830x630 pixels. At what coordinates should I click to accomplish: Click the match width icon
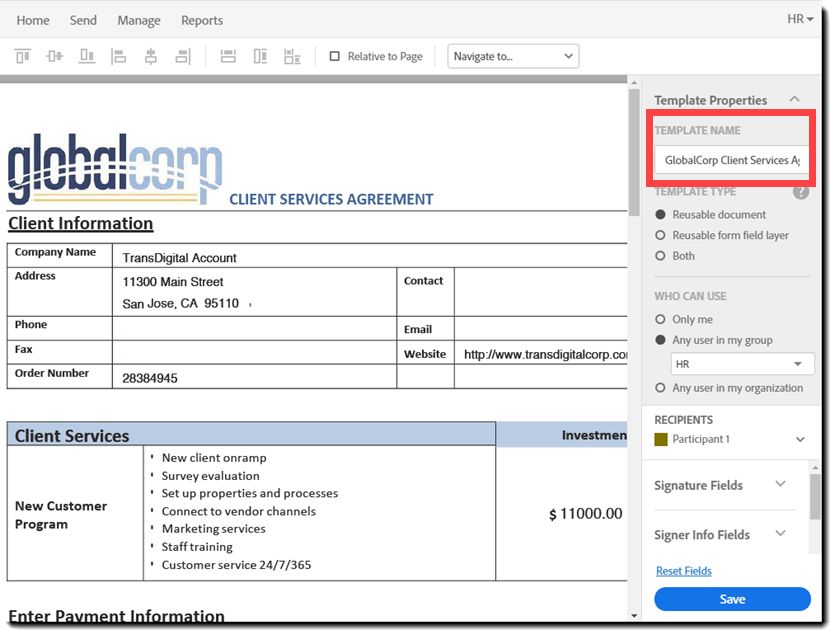click(228, 56)
